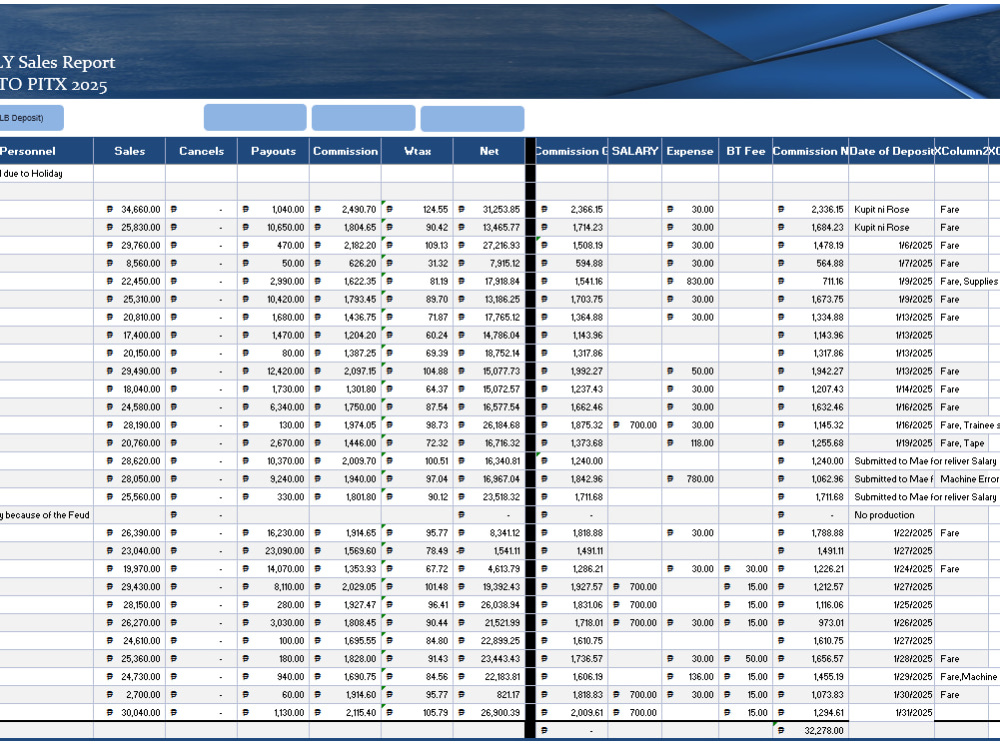Select the SALARY column header
Image resolution: width=1000 pixels, height=749 pixels.
[635, 151]
